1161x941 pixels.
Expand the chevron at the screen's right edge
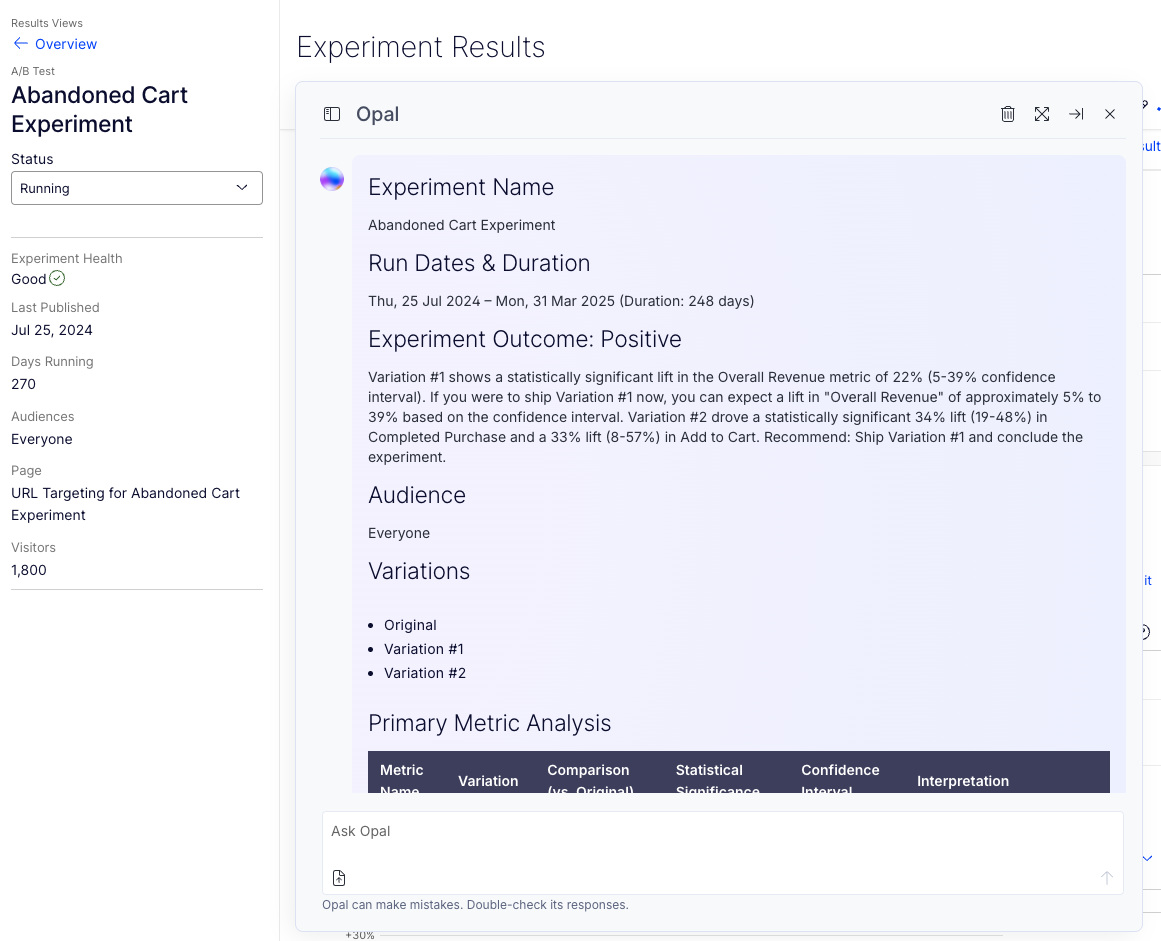[1146, 857]
